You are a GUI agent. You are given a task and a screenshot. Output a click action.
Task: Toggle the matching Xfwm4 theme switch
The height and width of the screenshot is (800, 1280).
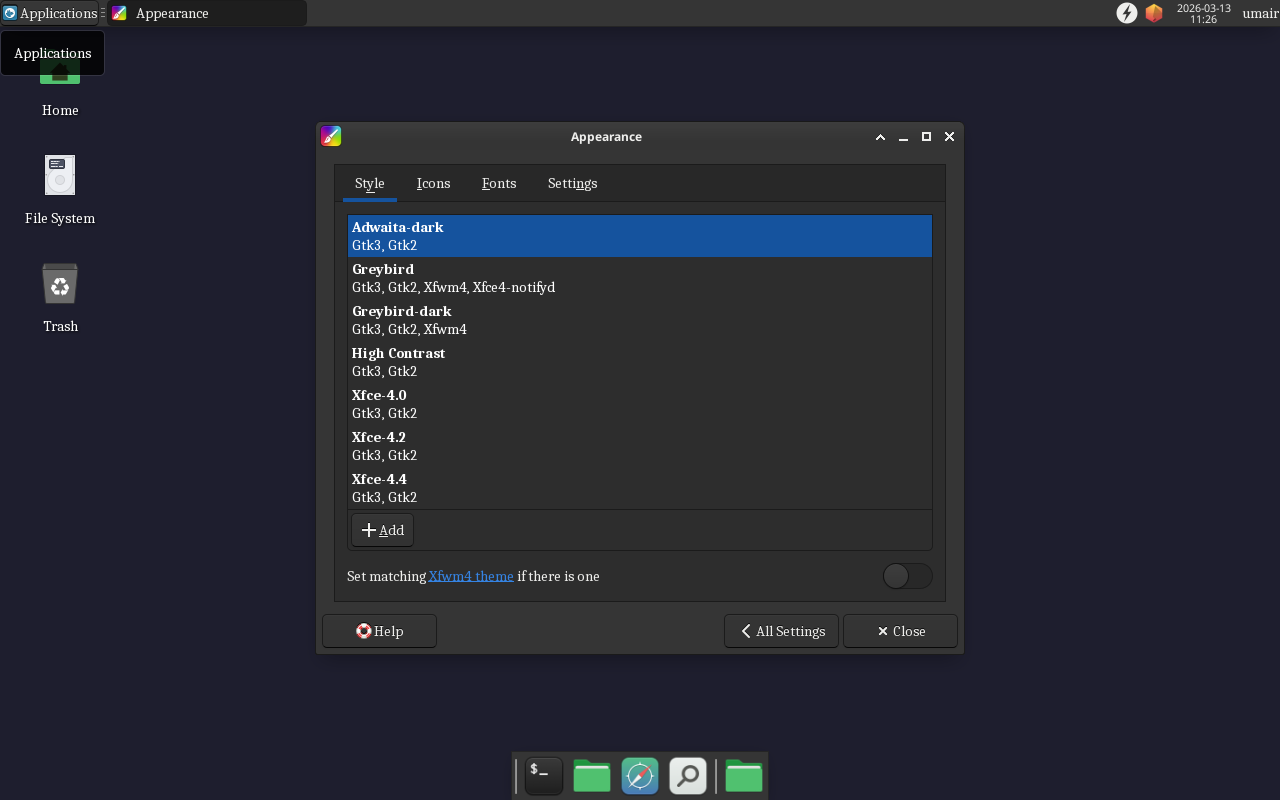(908, 576)
